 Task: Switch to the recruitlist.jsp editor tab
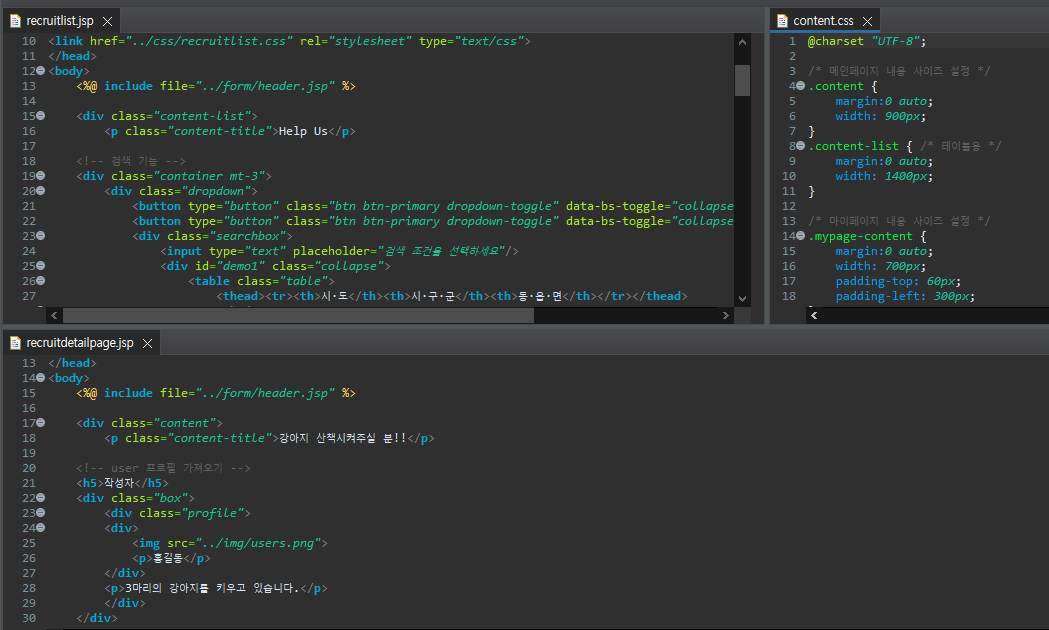(x=60, y=21)
